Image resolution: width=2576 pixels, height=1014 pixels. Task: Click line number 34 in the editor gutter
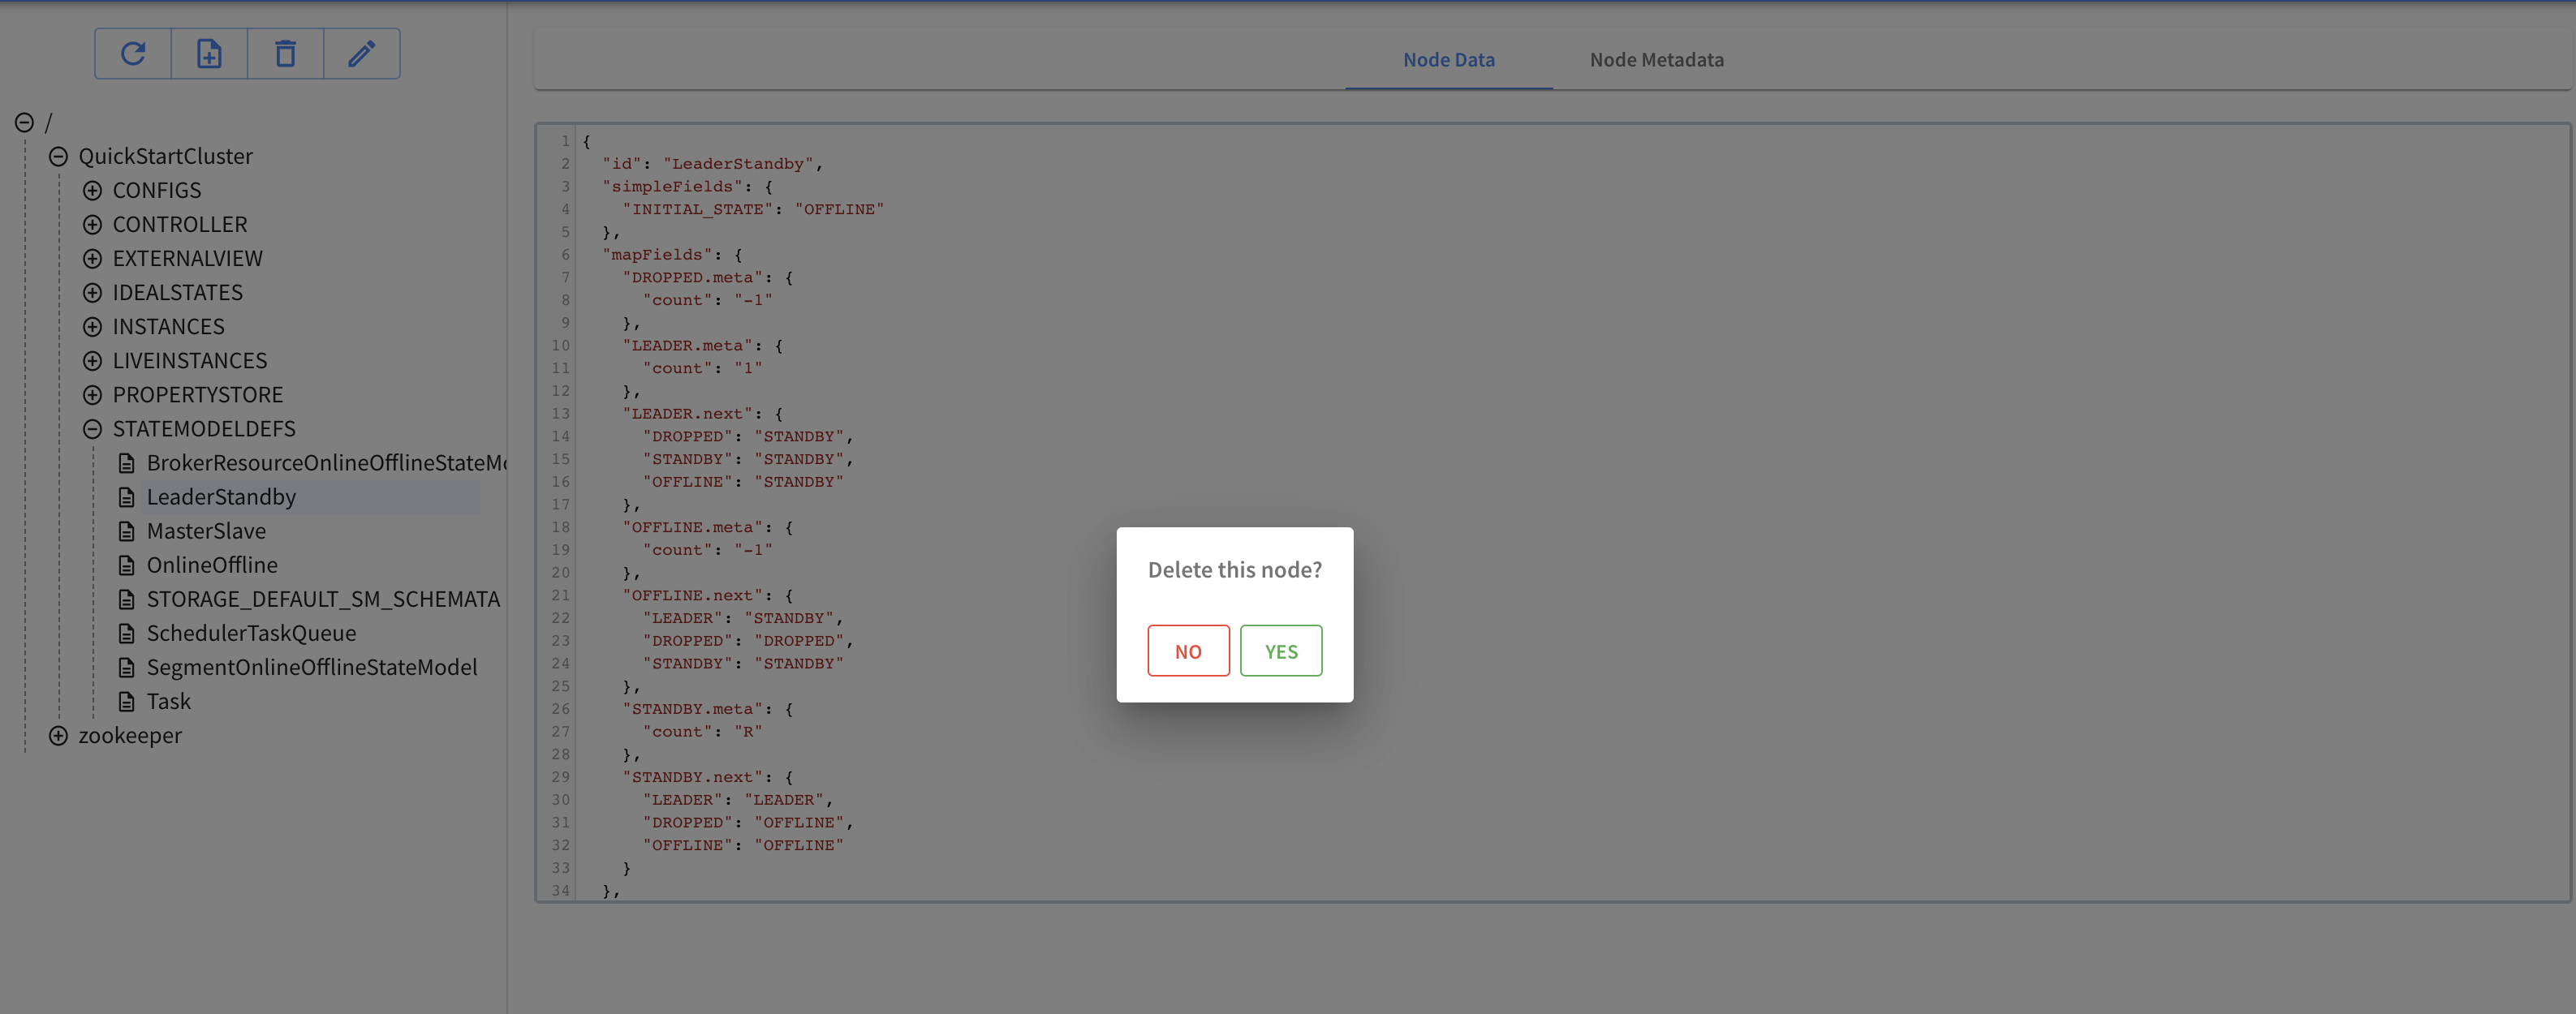[561, 890]
